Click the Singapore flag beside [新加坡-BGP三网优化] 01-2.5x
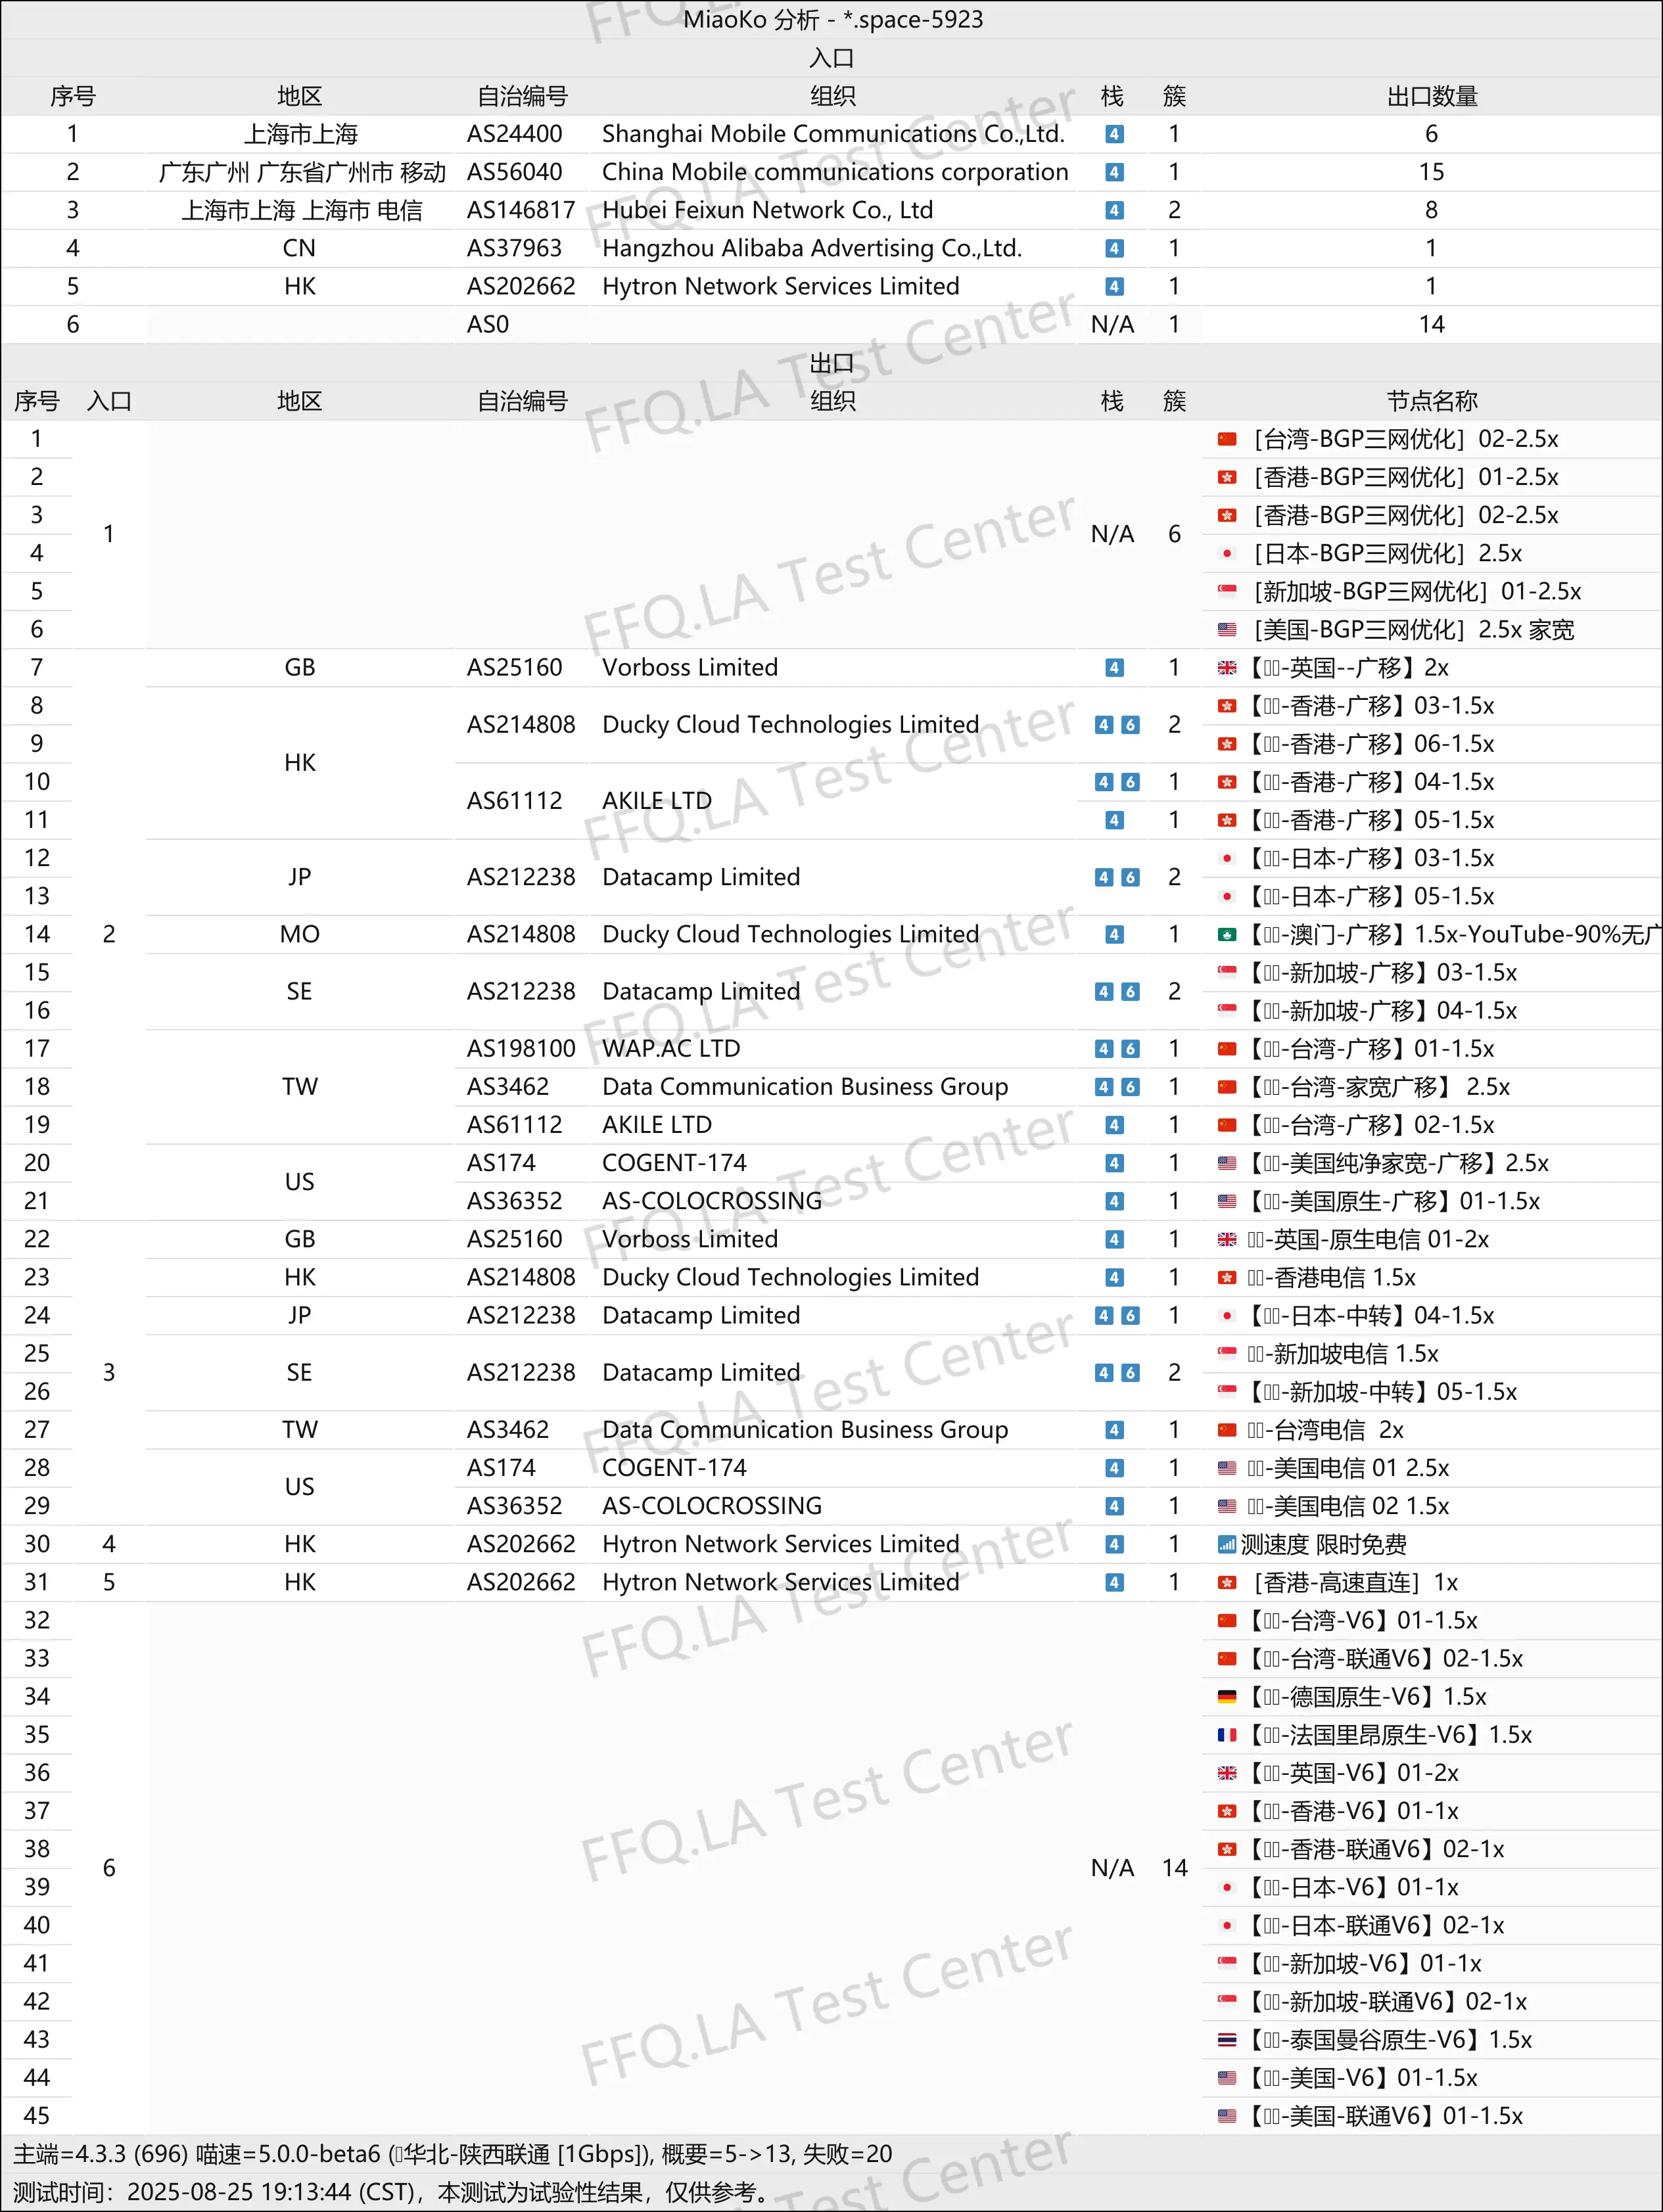 1227,591
